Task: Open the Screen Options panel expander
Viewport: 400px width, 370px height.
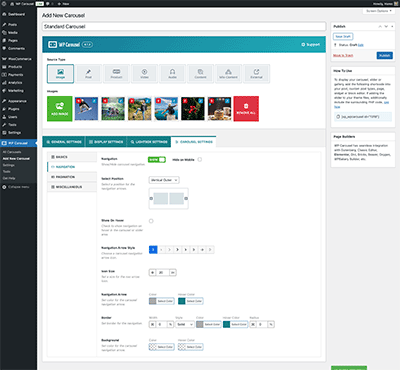Action: (x=379, y=11)
